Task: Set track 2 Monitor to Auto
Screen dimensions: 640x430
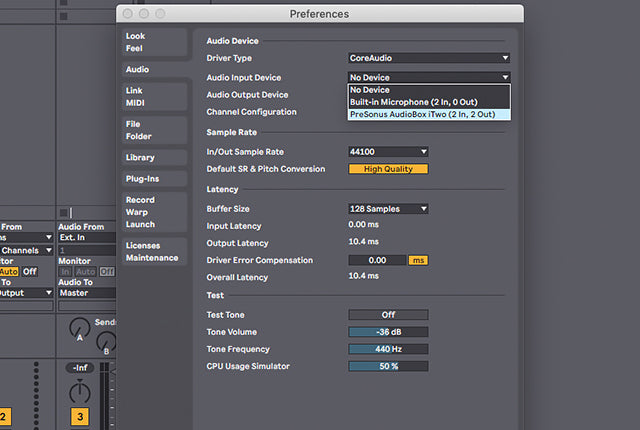Action: click(9, 272)
